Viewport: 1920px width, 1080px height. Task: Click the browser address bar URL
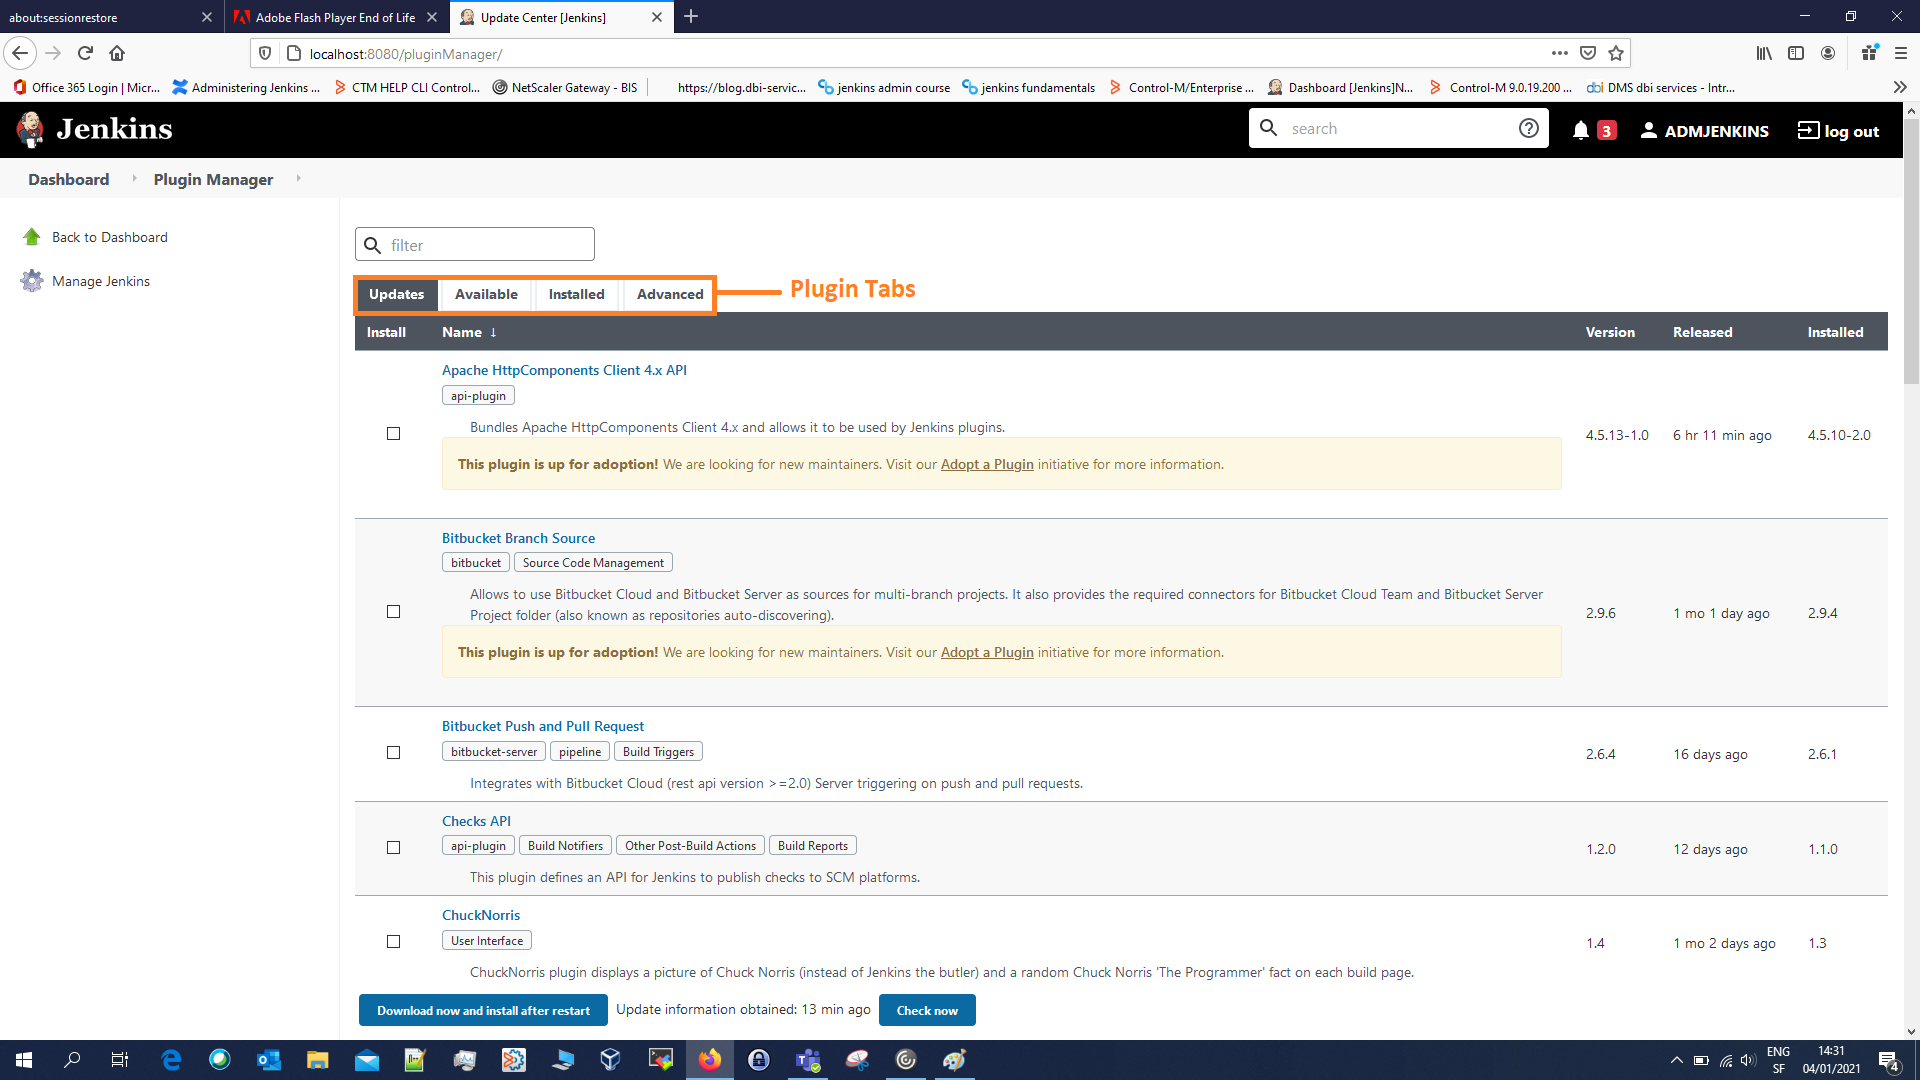pyautogui.click(x=406, y=54)
